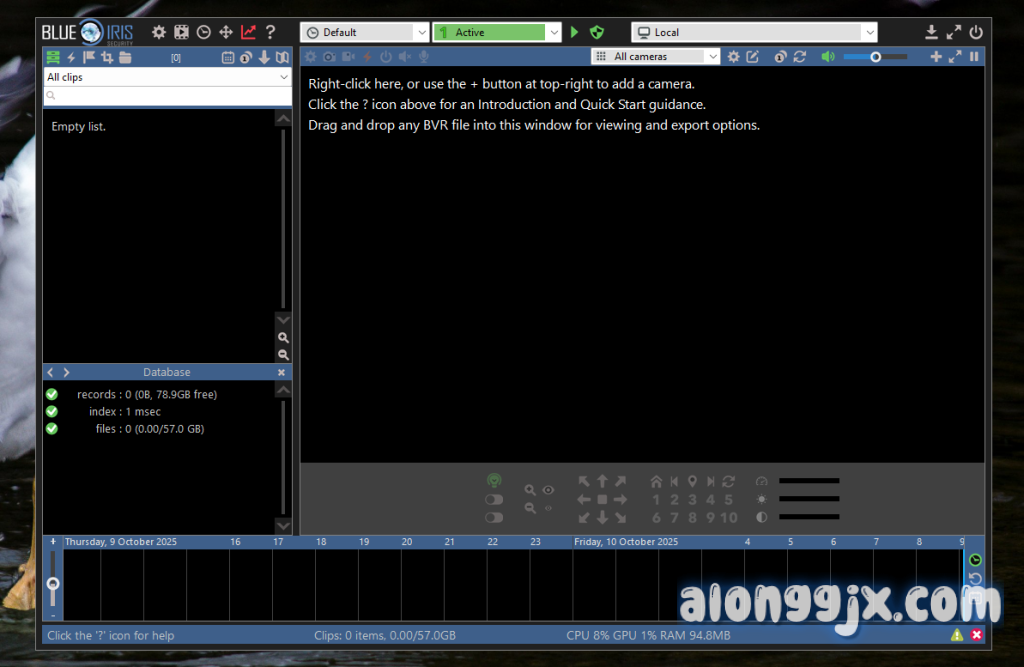The width and height of the screenshot is (1024, 667).
Task: Toggle the green speaker audio icon
Action: 827,57
